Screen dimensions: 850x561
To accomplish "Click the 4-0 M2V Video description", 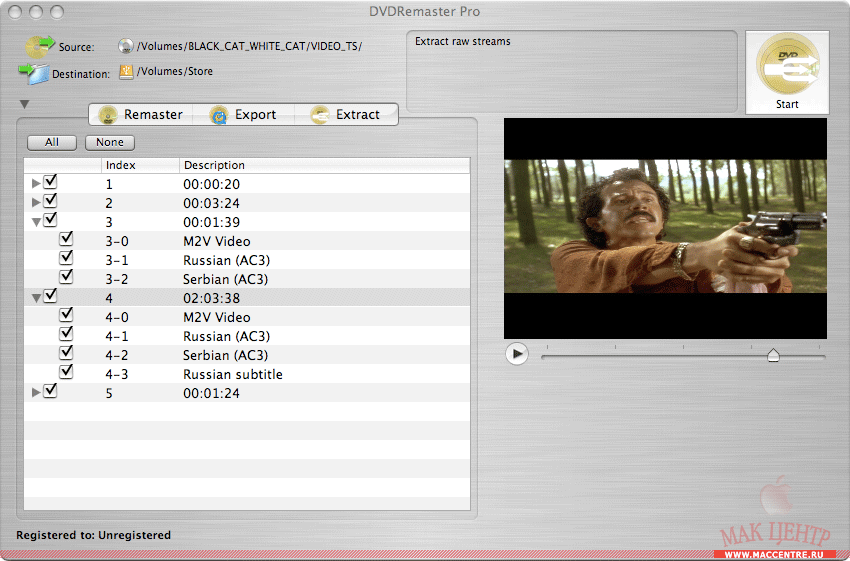I will (x=217, y=317).
